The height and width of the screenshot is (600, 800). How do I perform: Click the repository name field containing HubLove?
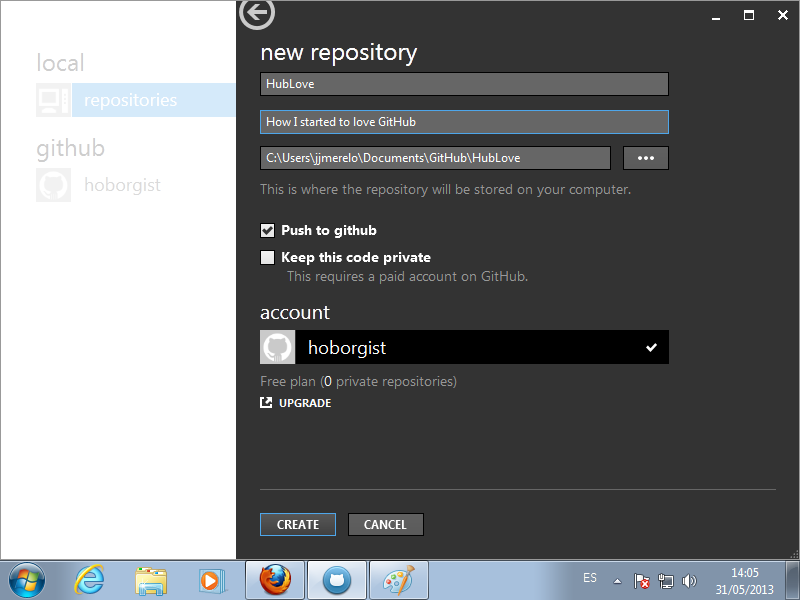click(x=464, y=84)
